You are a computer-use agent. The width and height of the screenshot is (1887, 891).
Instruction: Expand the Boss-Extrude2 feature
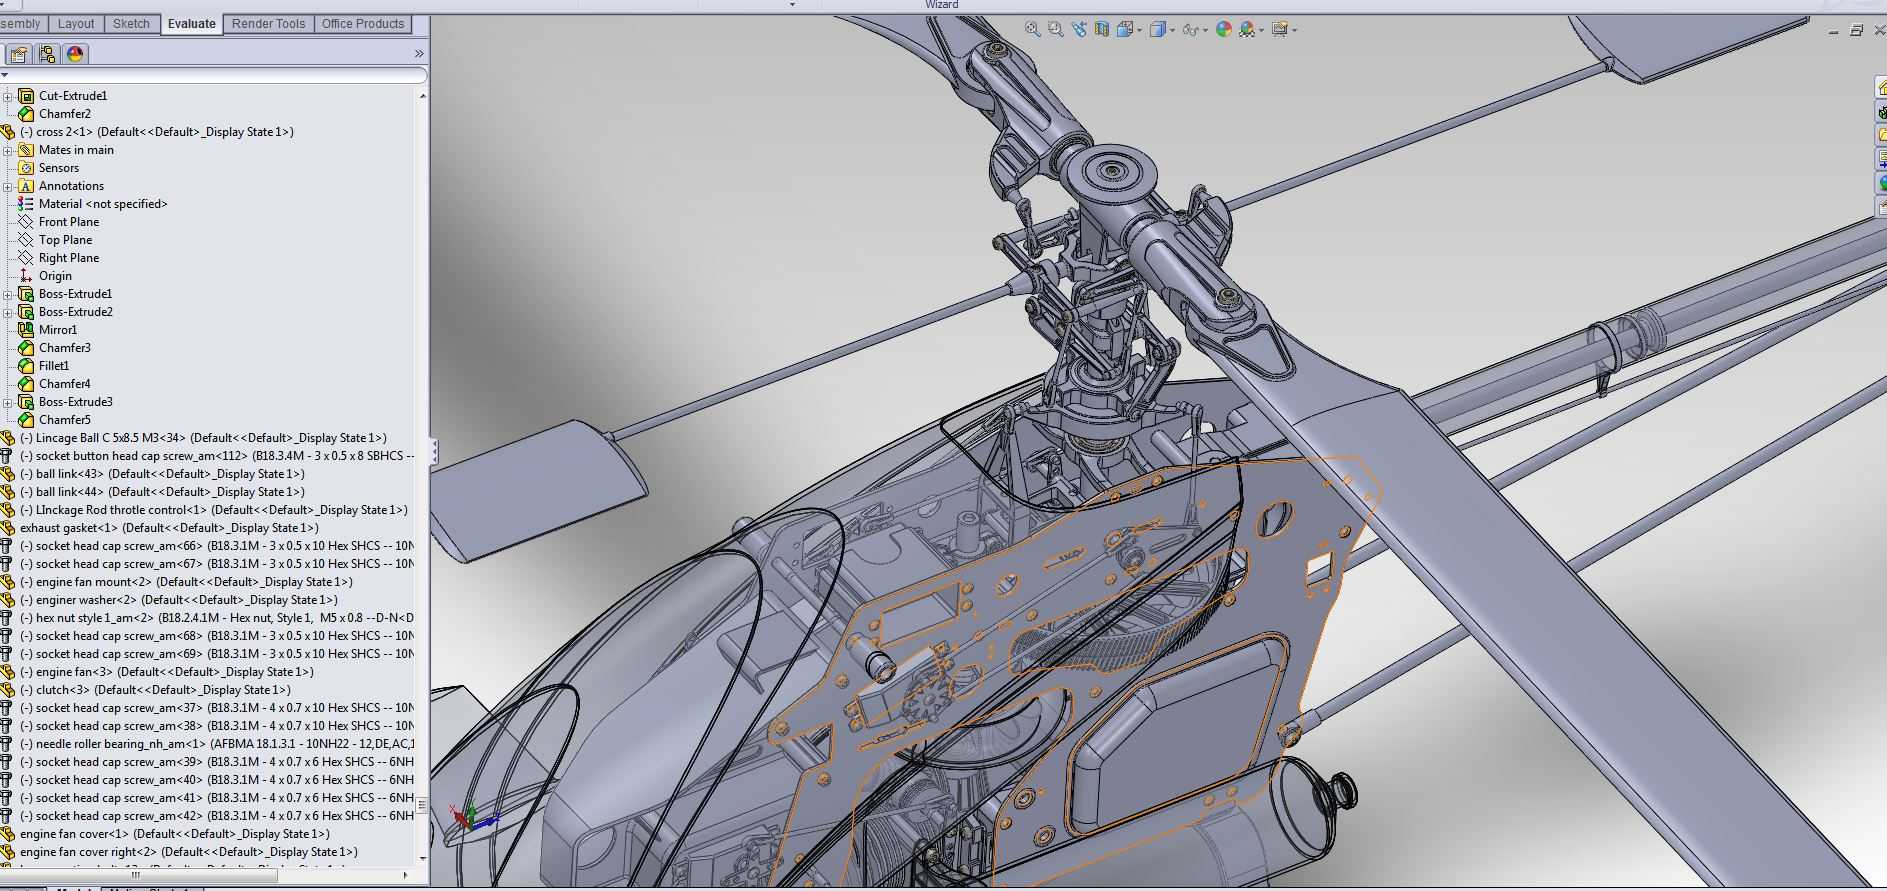click(x=8, y=312)
